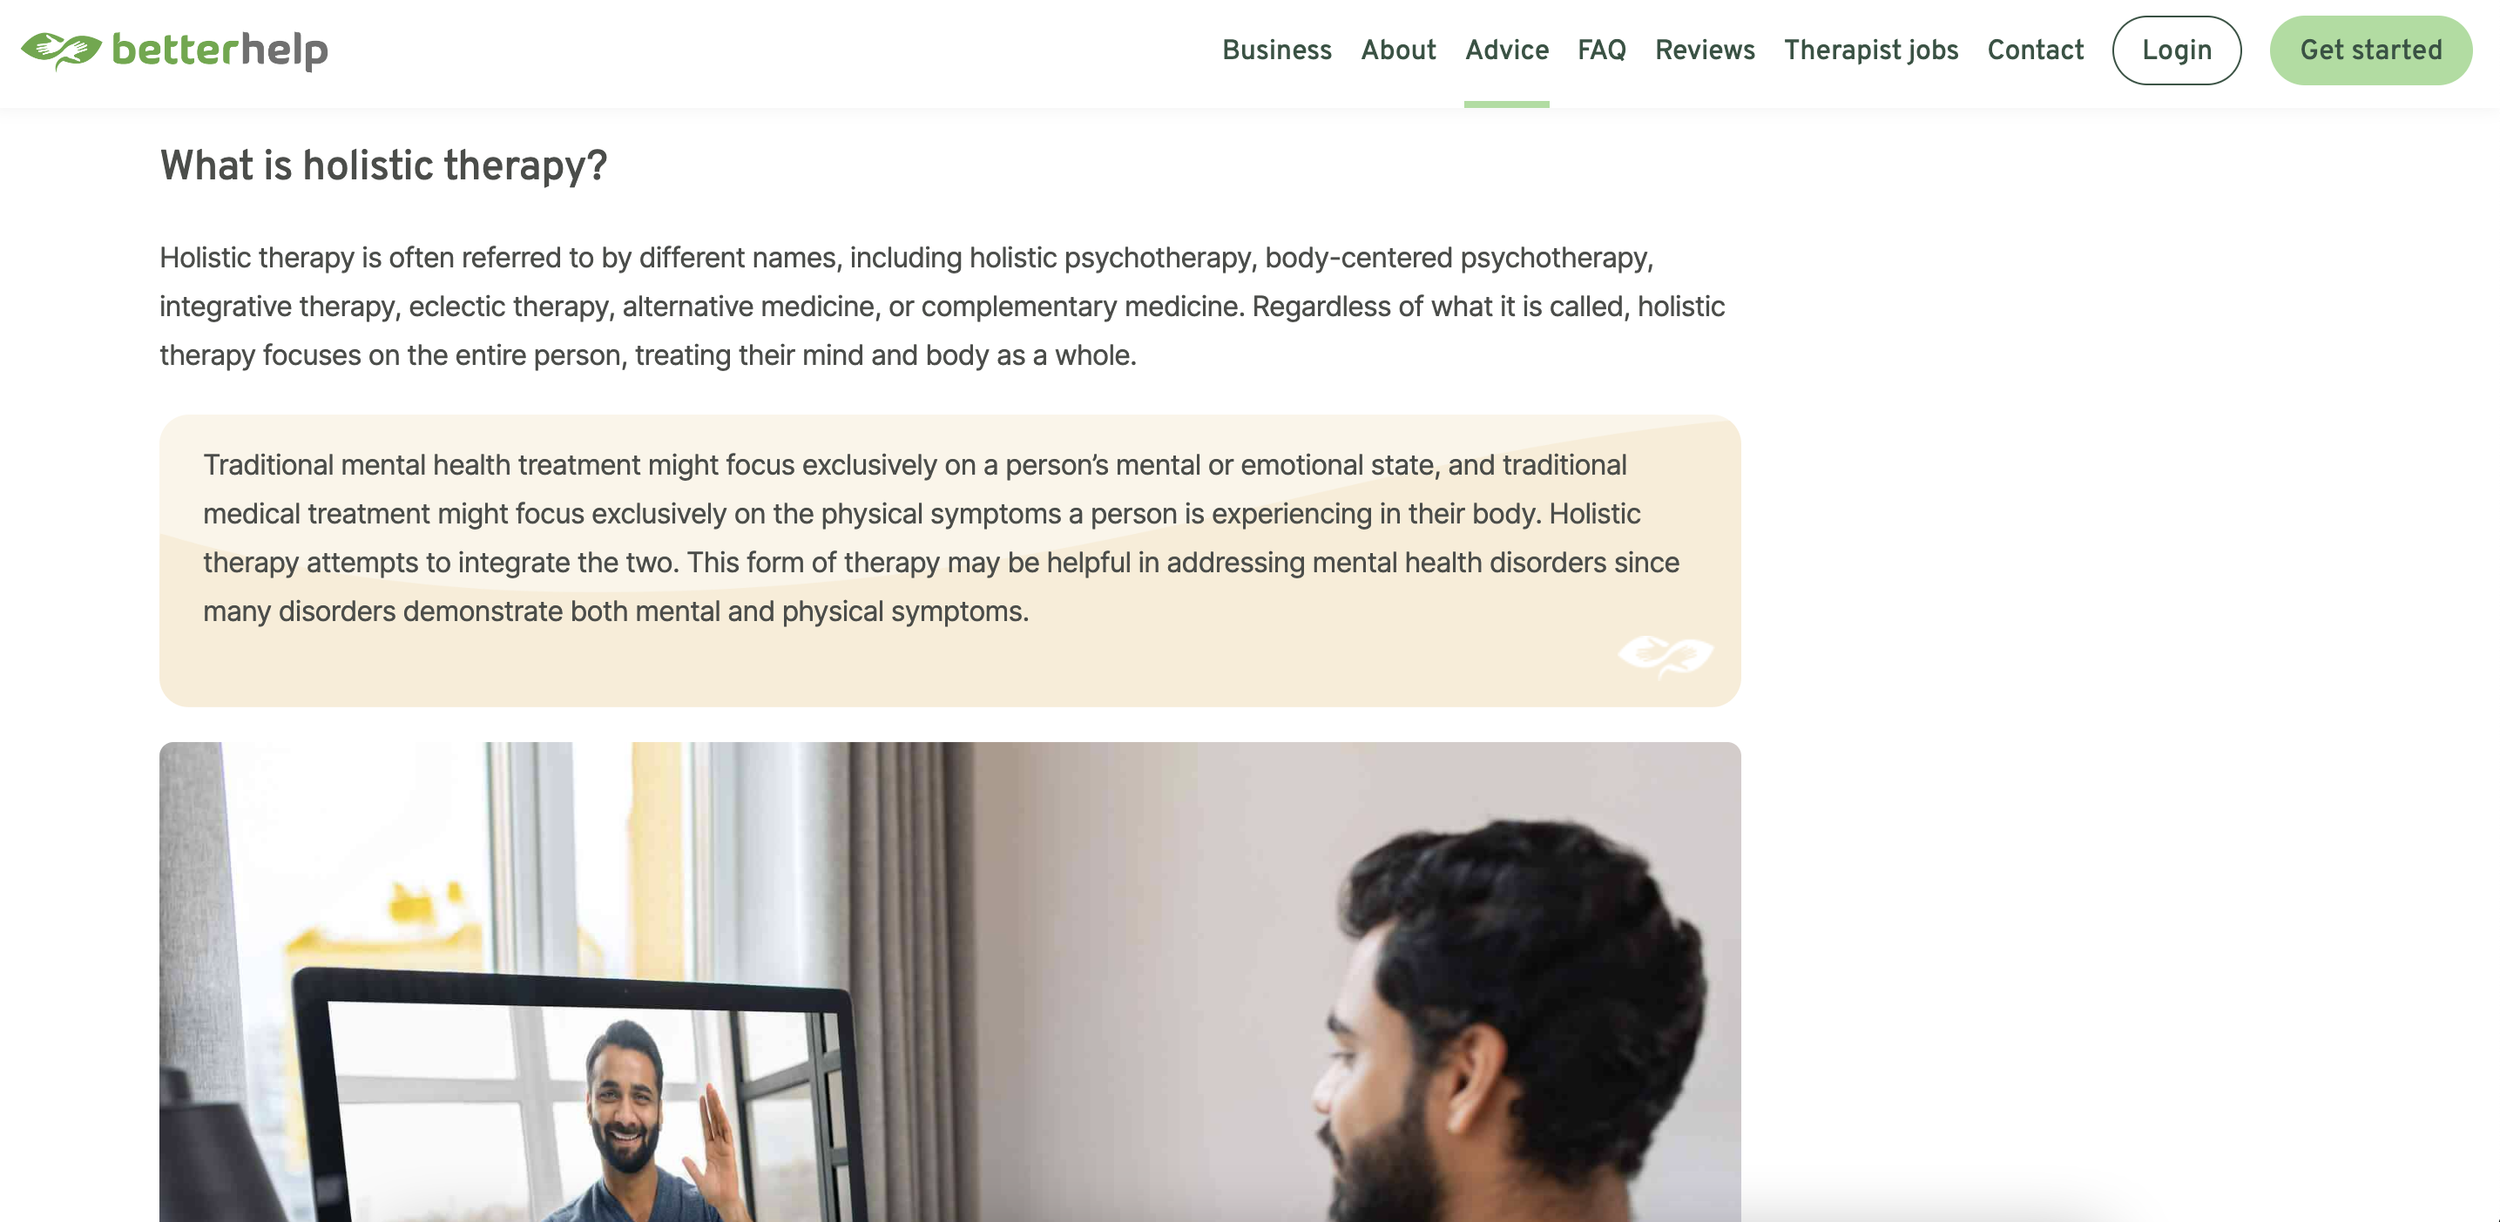This screenshot has width=2500, height=1222.
Task: Click the BetterHelp hands logo icon
Action: (62, 50)
